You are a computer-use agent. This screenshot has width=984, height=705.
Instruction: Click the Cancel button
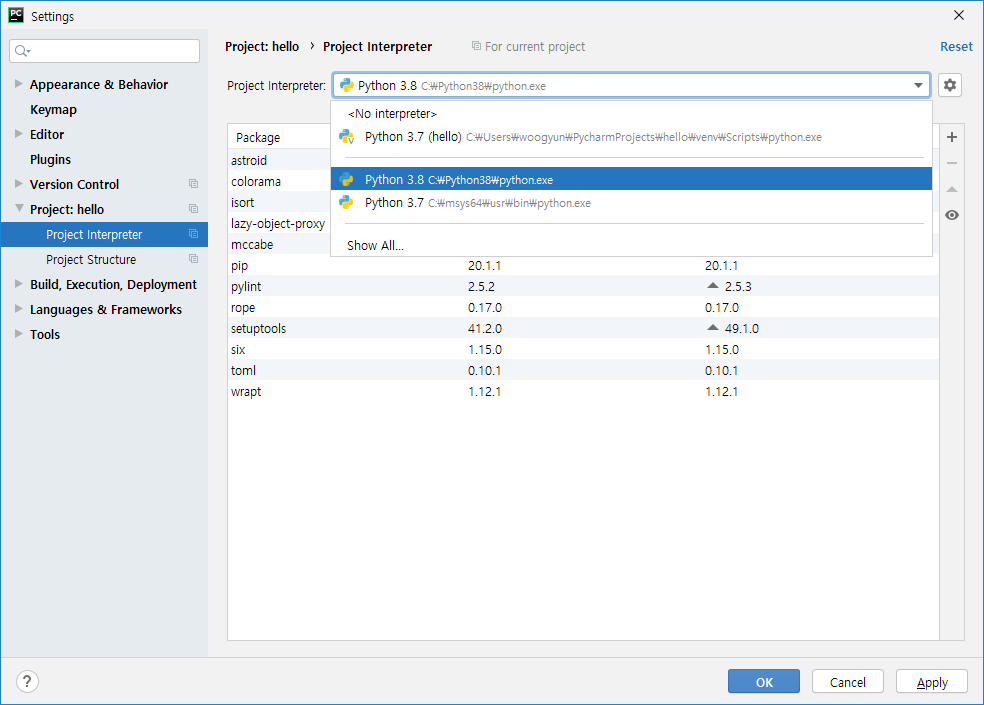pos(847,682)
